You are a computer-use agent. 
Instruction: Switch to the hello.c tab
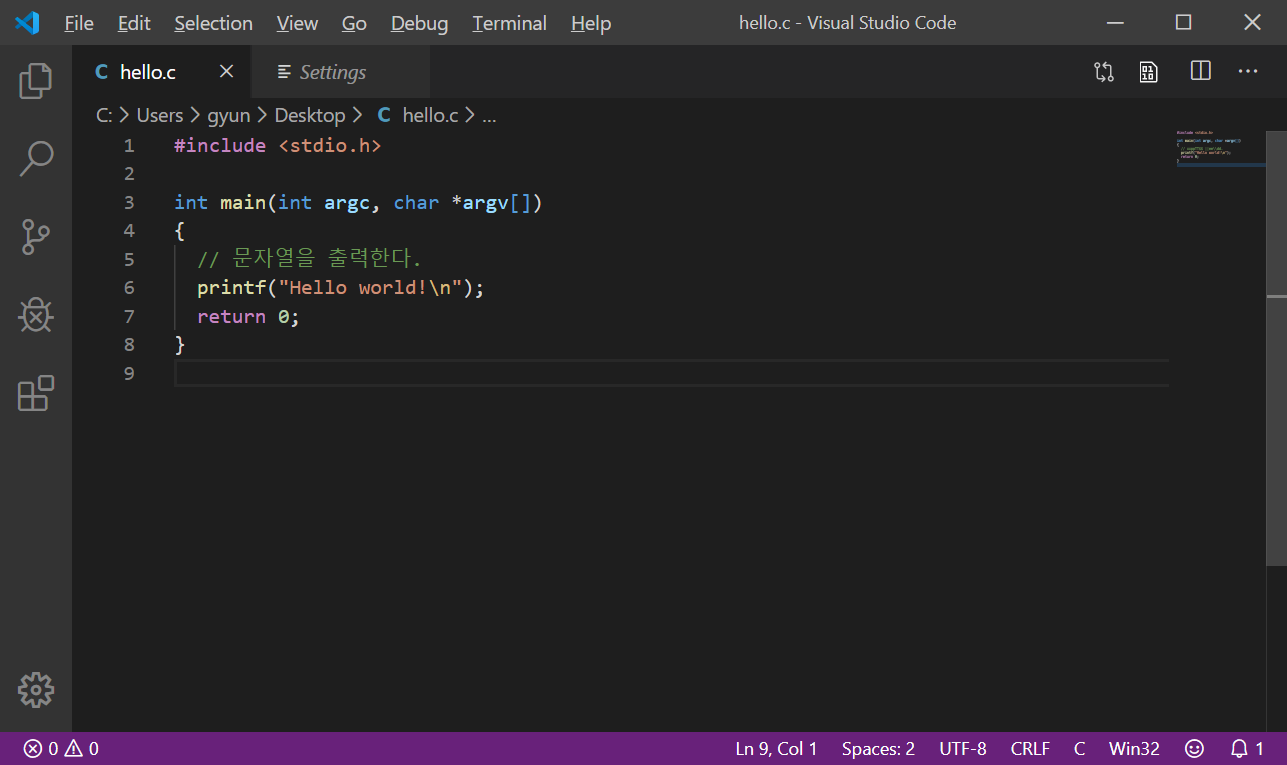[x=161, y=72]
